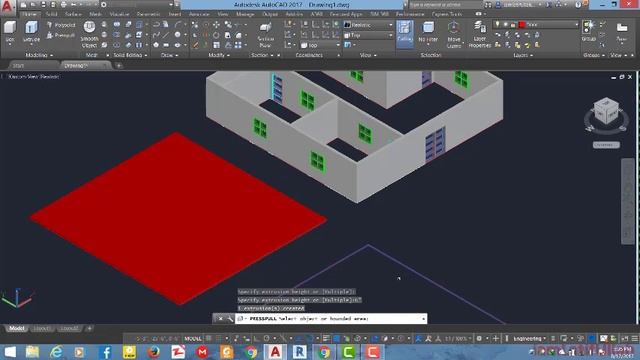Toggle the layer freeze sun icon
Screen dimensions: 640x360
(506, 25)
